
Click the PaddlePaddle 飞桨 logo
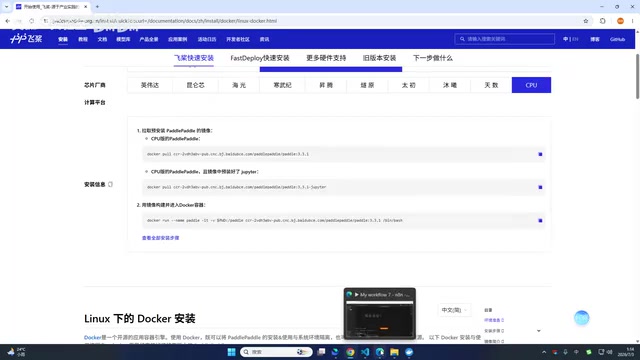(26, 39)
